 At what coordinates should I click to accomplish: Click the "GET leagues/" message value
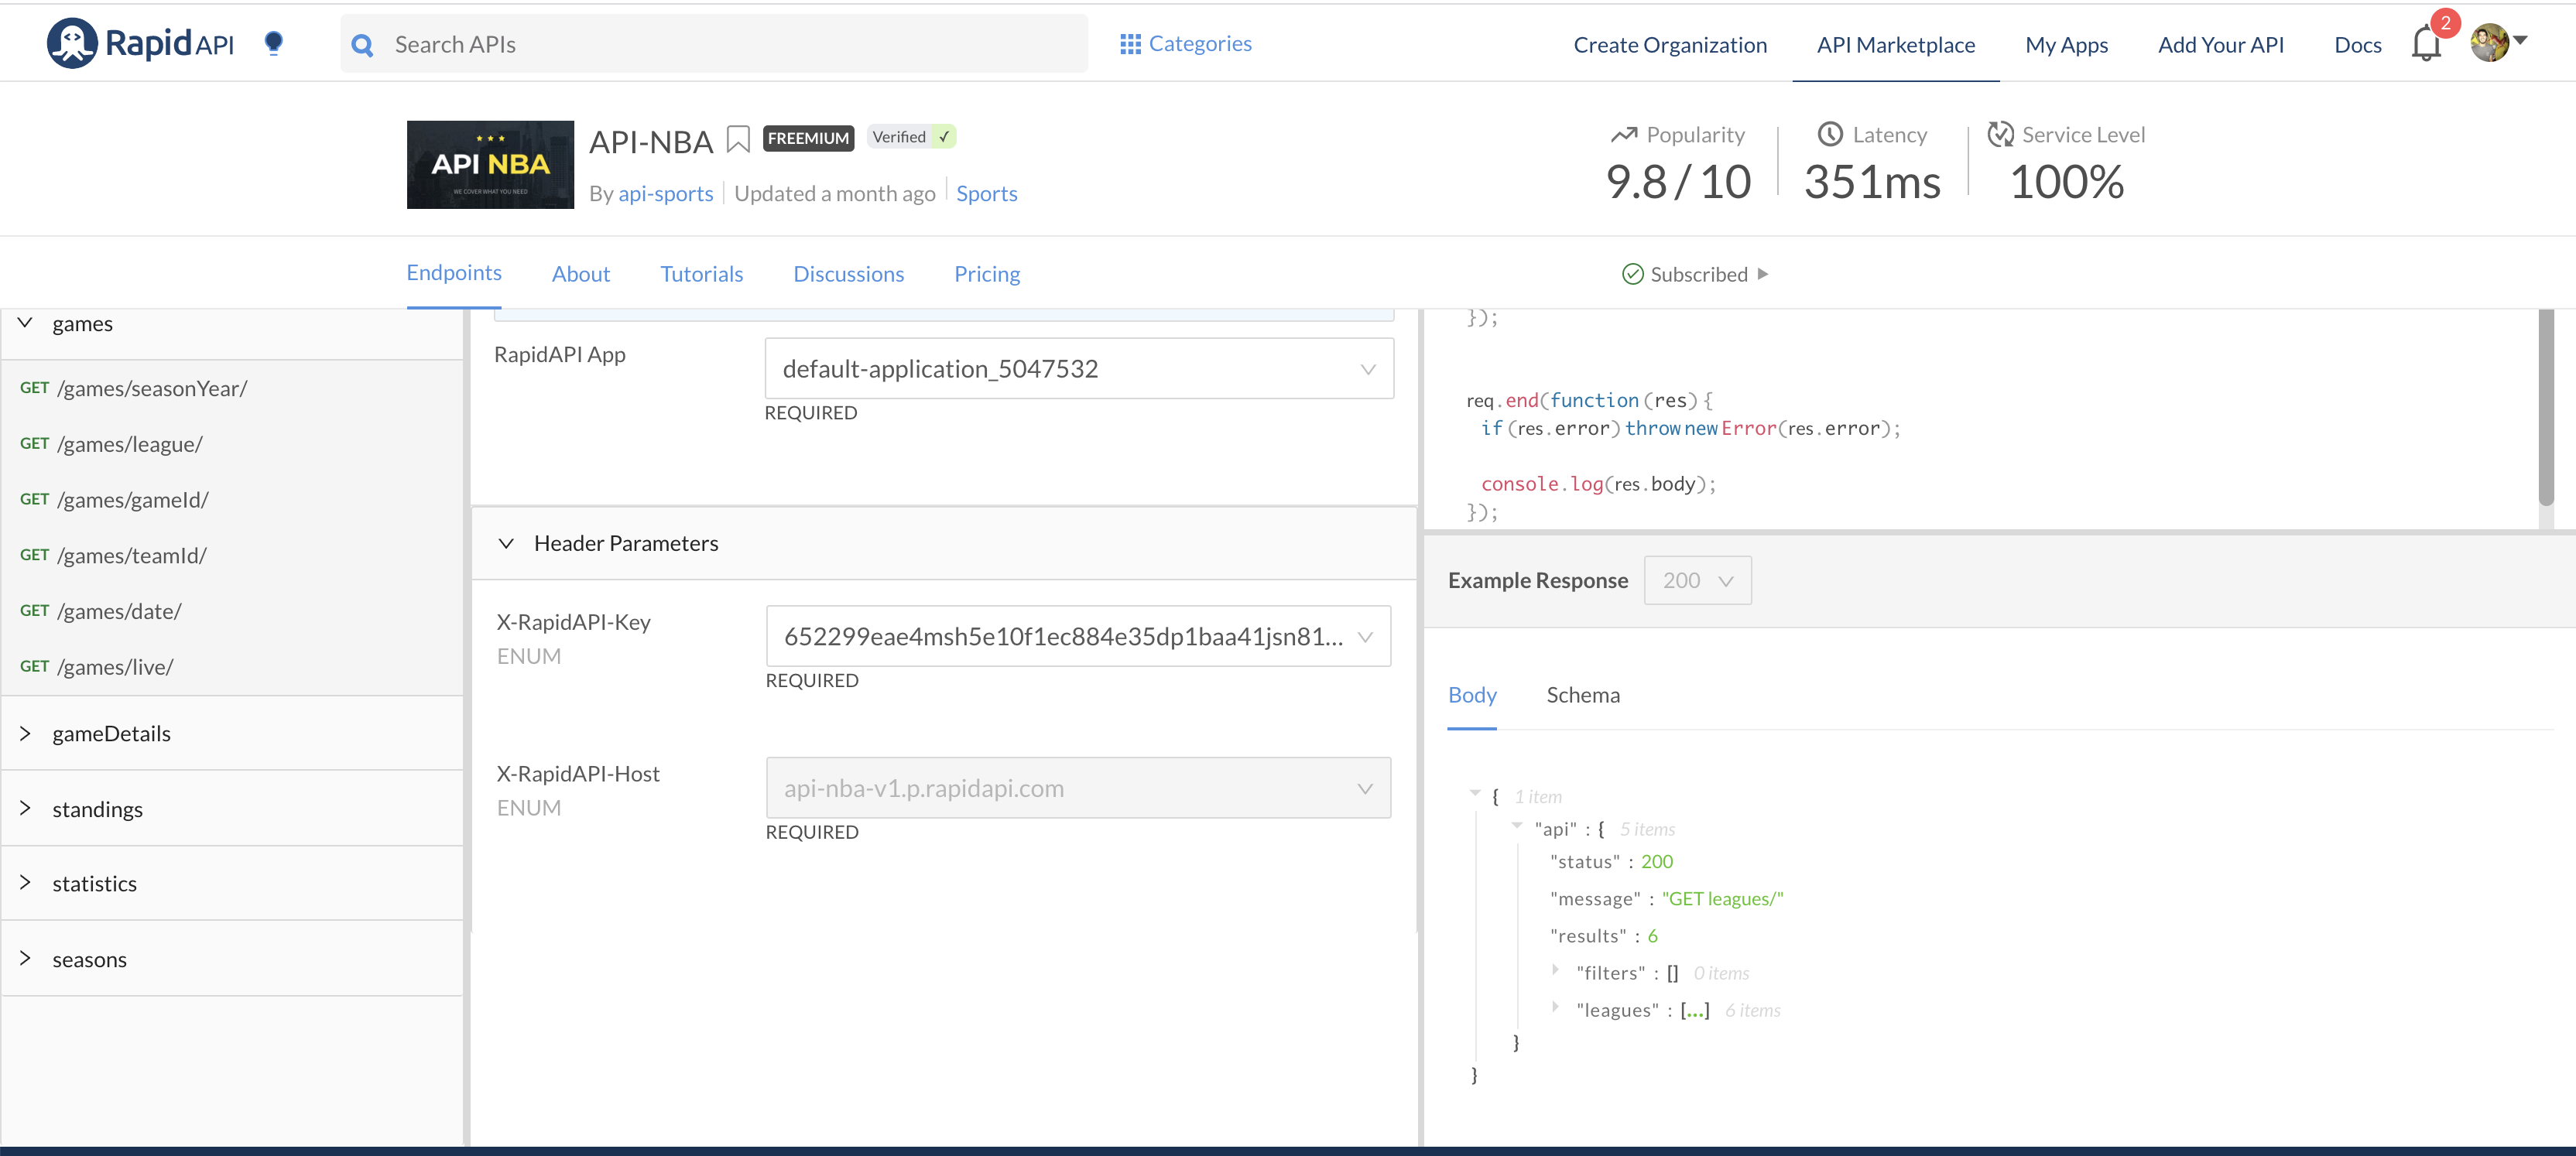click(x=1722, y=899)
